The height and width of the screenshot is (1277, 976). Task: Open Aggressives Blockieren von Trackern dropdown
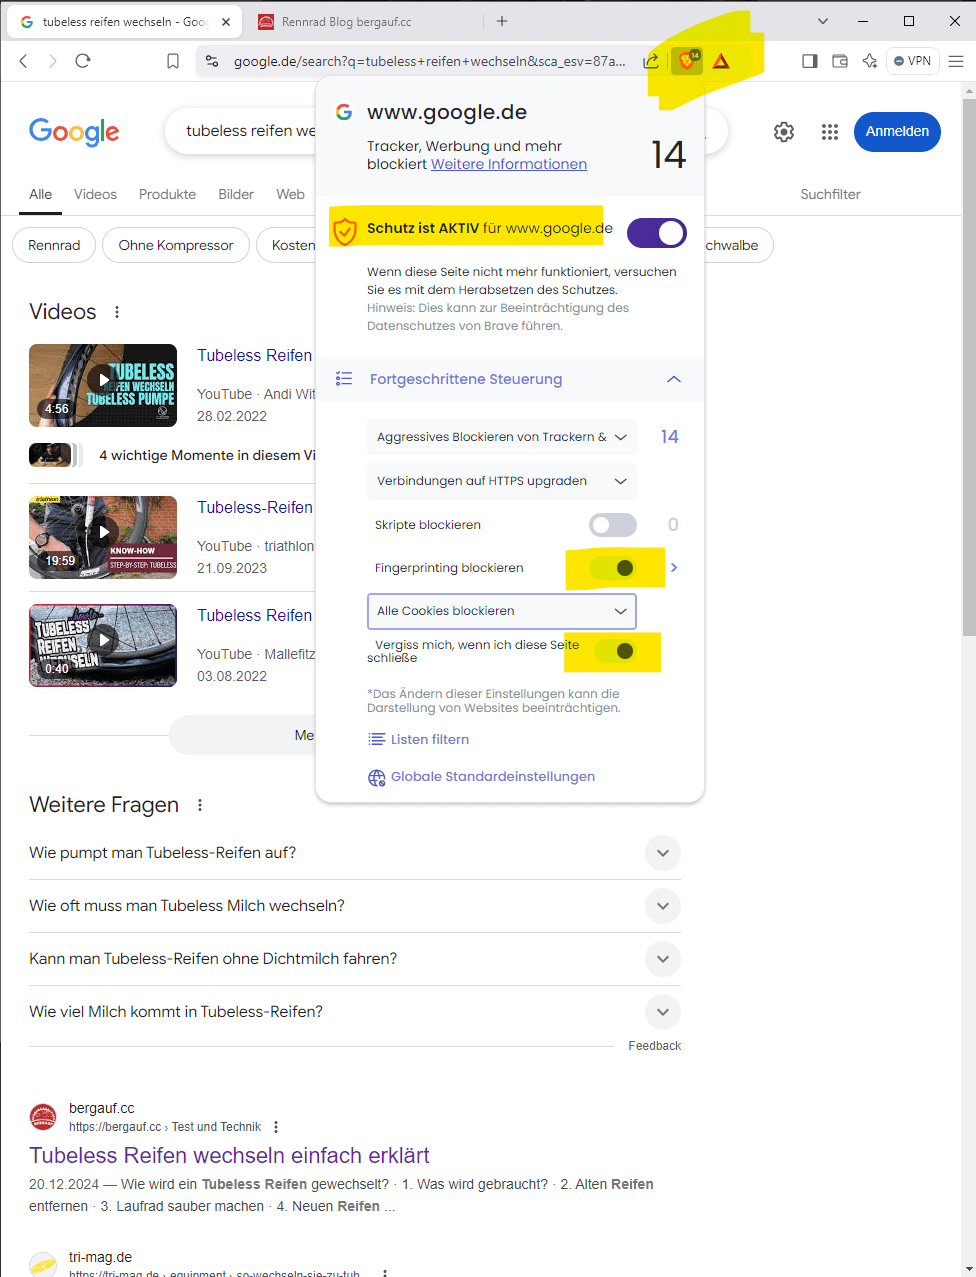(x=501, y=437)
